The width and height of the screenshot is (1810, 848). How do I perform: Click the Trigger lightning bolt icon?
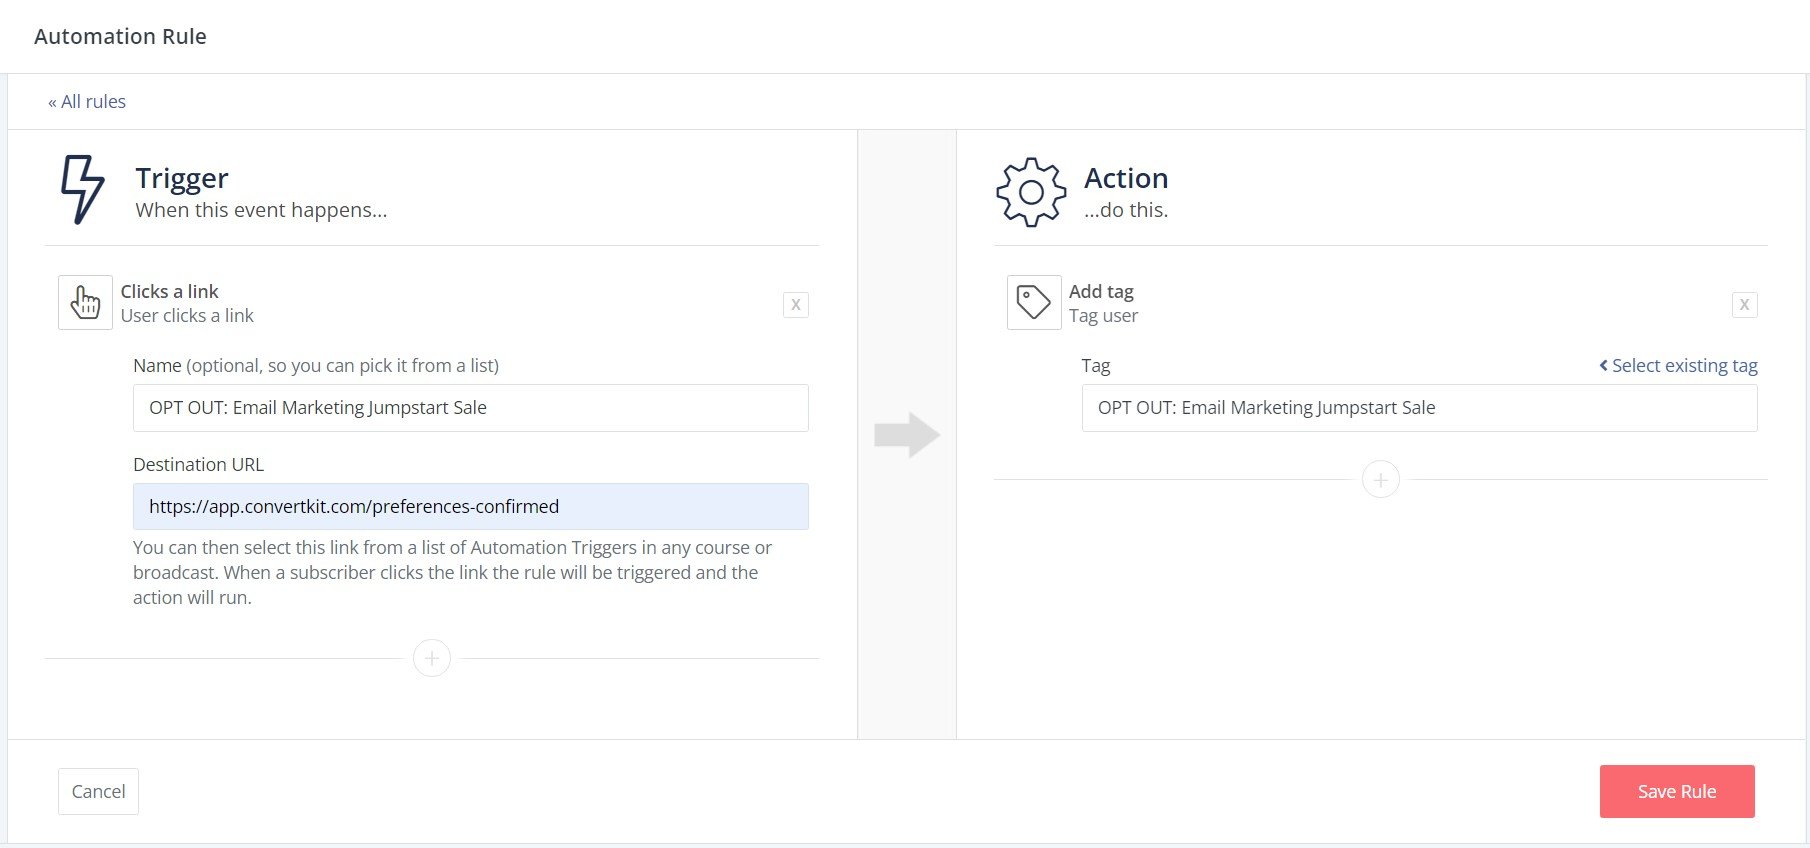pyautogui.click(x=82, y=189)
